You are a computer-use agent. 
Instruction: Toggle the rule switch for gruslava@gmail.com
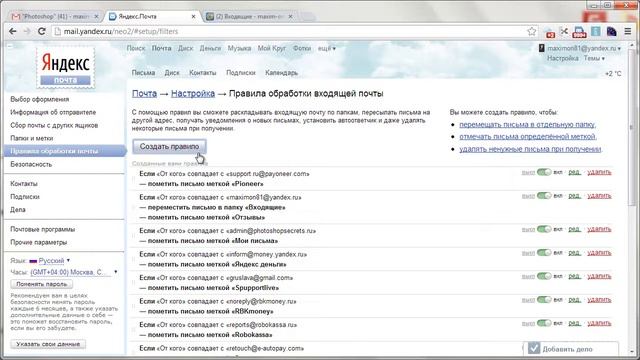pos(544,276)
